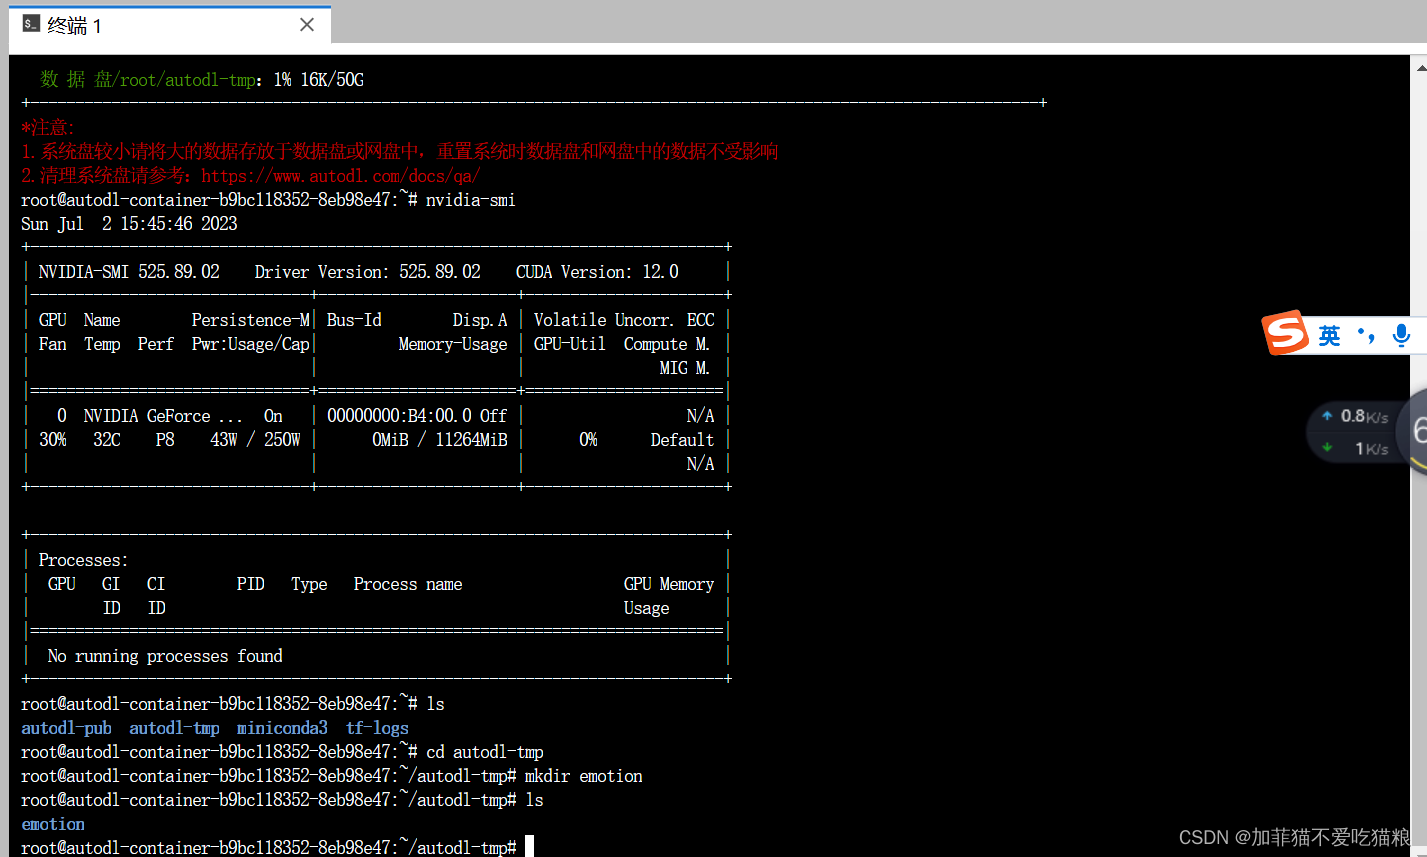
Task: Click the upload speed 0.8K/s indicator
Action: tap(1355, 416)
